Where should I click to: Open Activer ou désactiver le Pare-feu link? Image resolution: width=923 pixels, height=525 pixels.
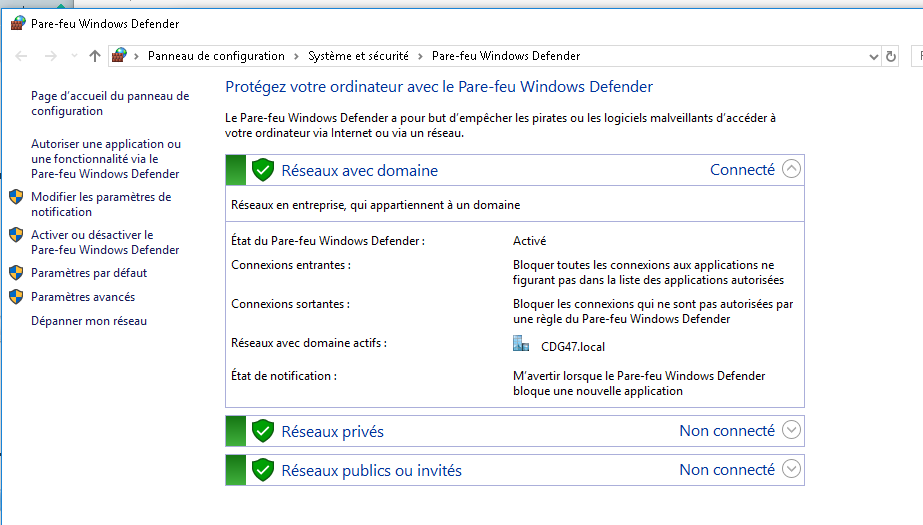[x=105, y=242]
